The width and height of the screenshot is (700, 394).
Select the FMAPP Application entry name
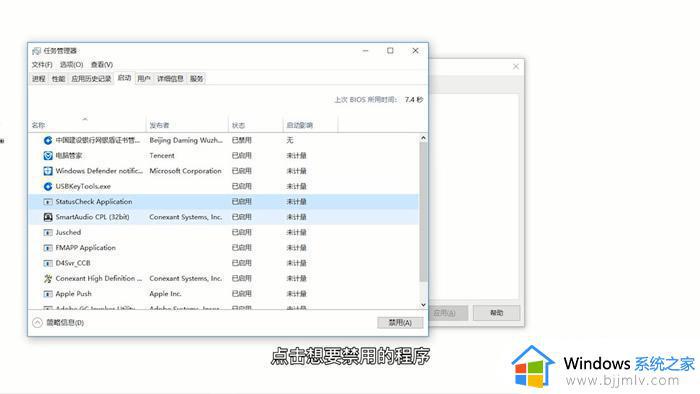[86, 248]
